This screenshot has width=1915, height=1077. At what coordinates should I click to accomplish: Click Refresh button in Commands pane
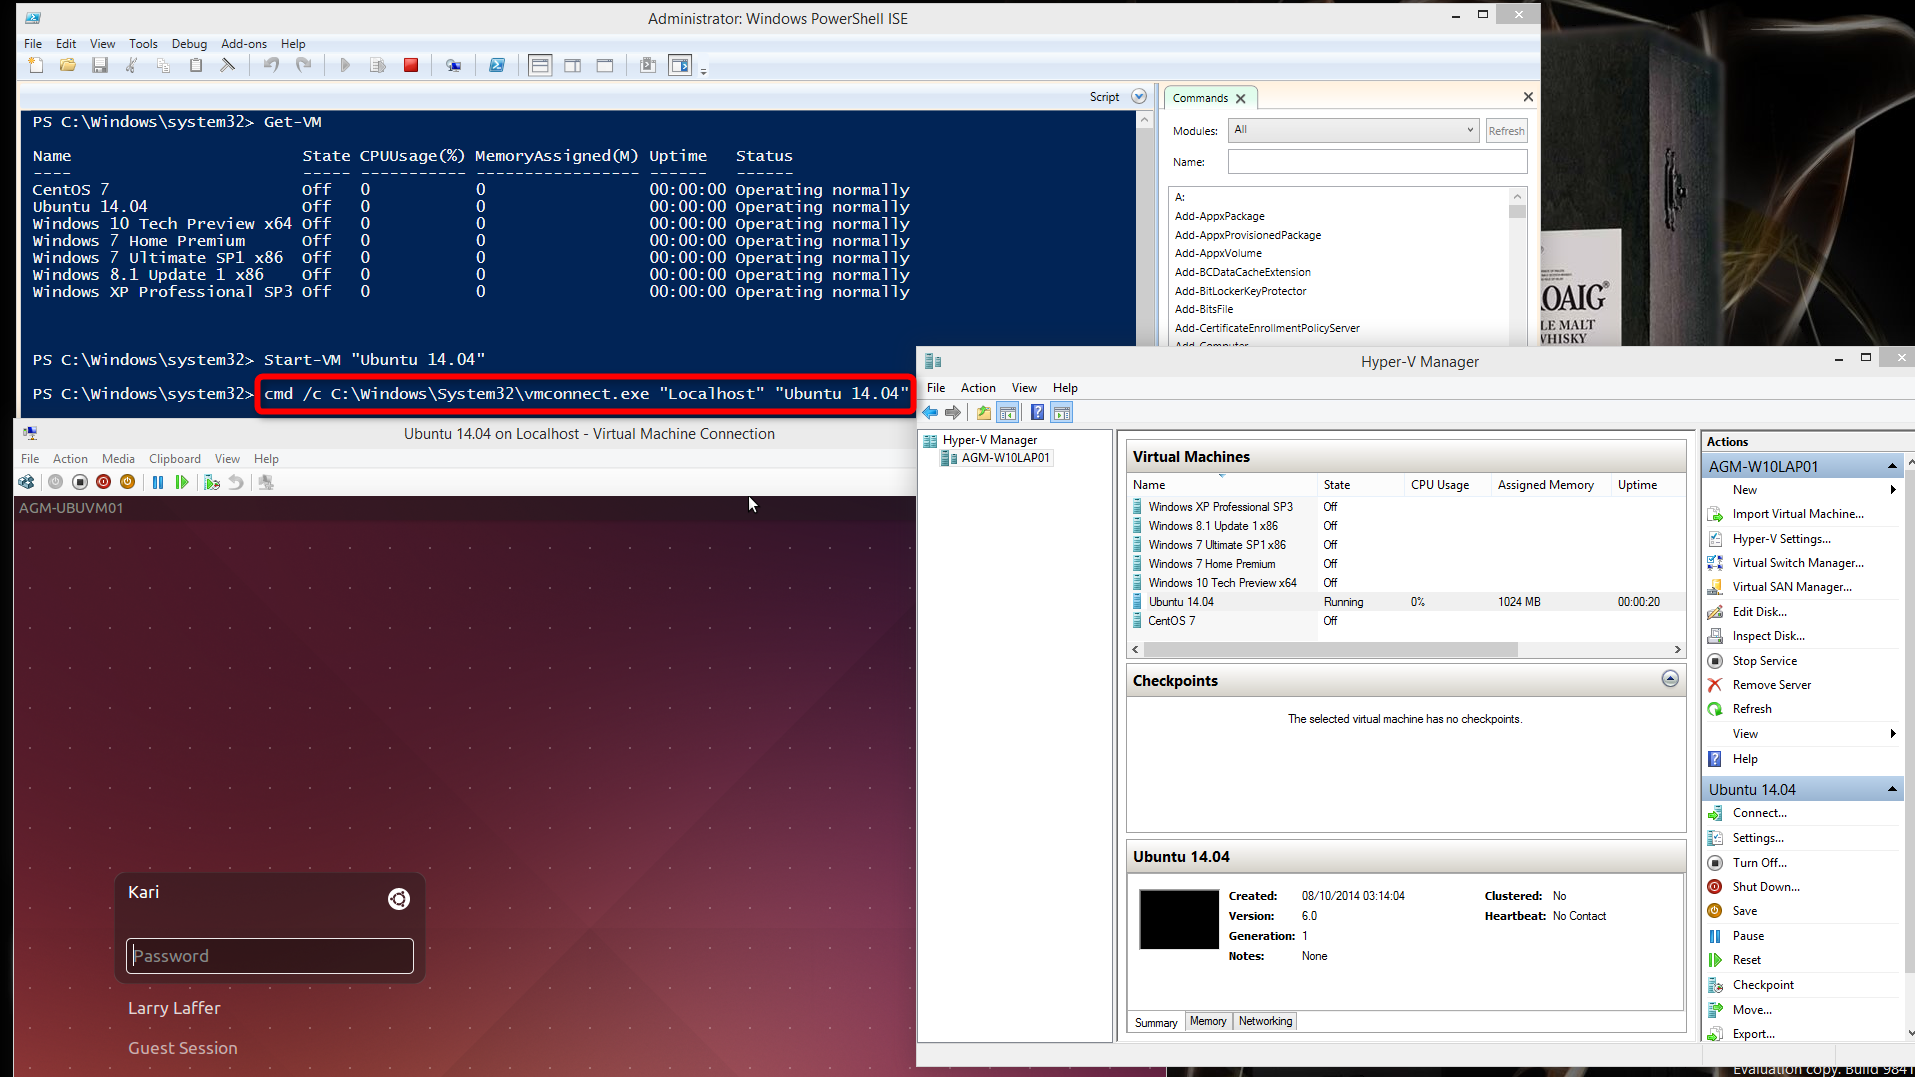coord(1506,131)
